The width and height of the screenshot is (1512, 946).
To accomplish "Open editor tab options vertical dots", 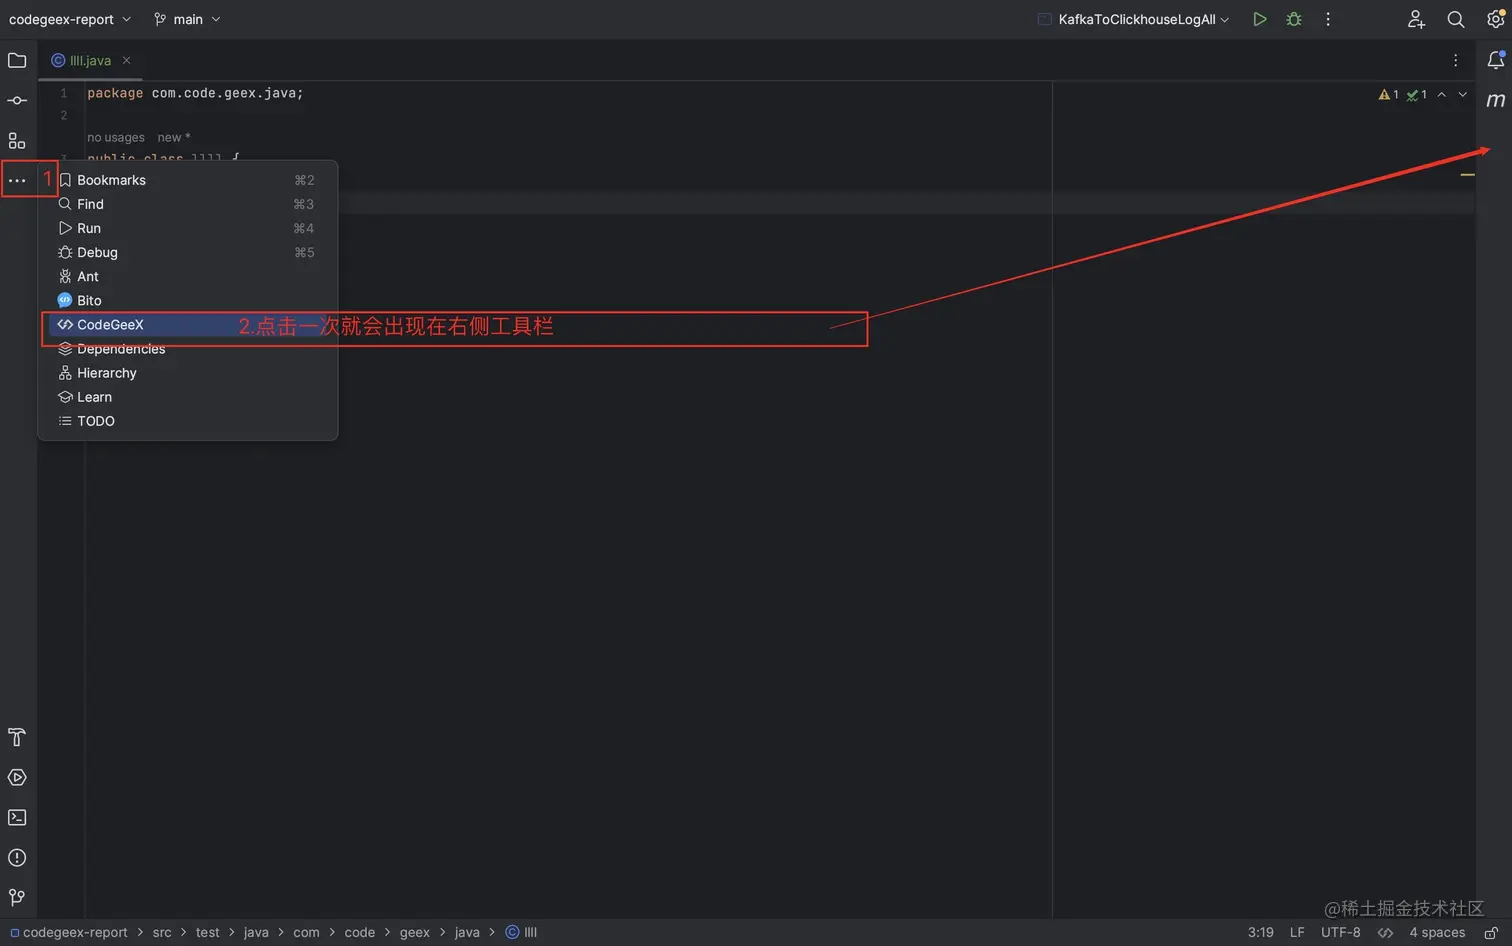I will click(x=1456, y=60).
